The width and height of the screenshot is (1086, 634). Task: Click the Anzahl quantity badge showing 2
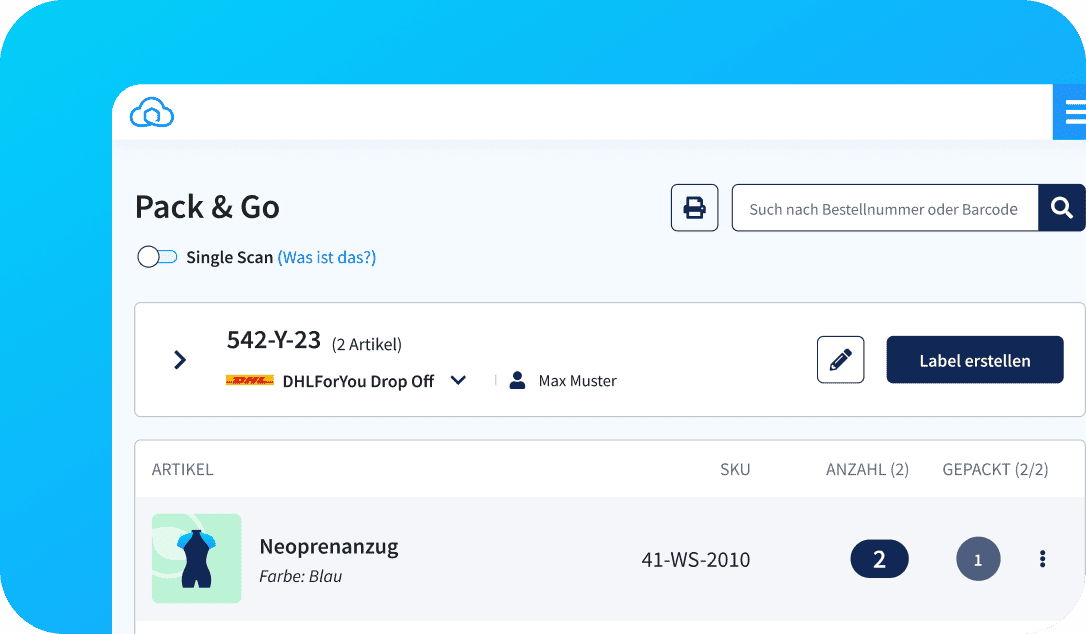point(879,559)
